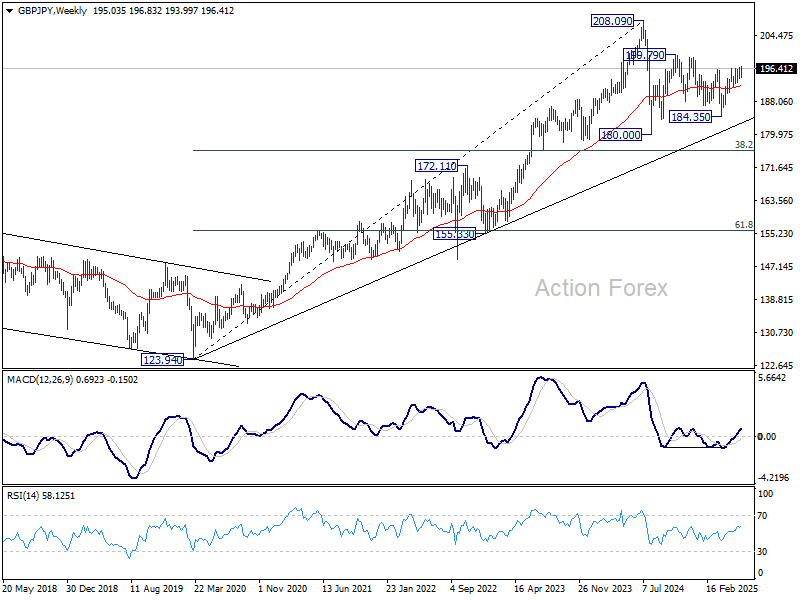This screenshot has height=600, width=800.
Task: Click the 130.730 price axis value
Action: point(776,333)
